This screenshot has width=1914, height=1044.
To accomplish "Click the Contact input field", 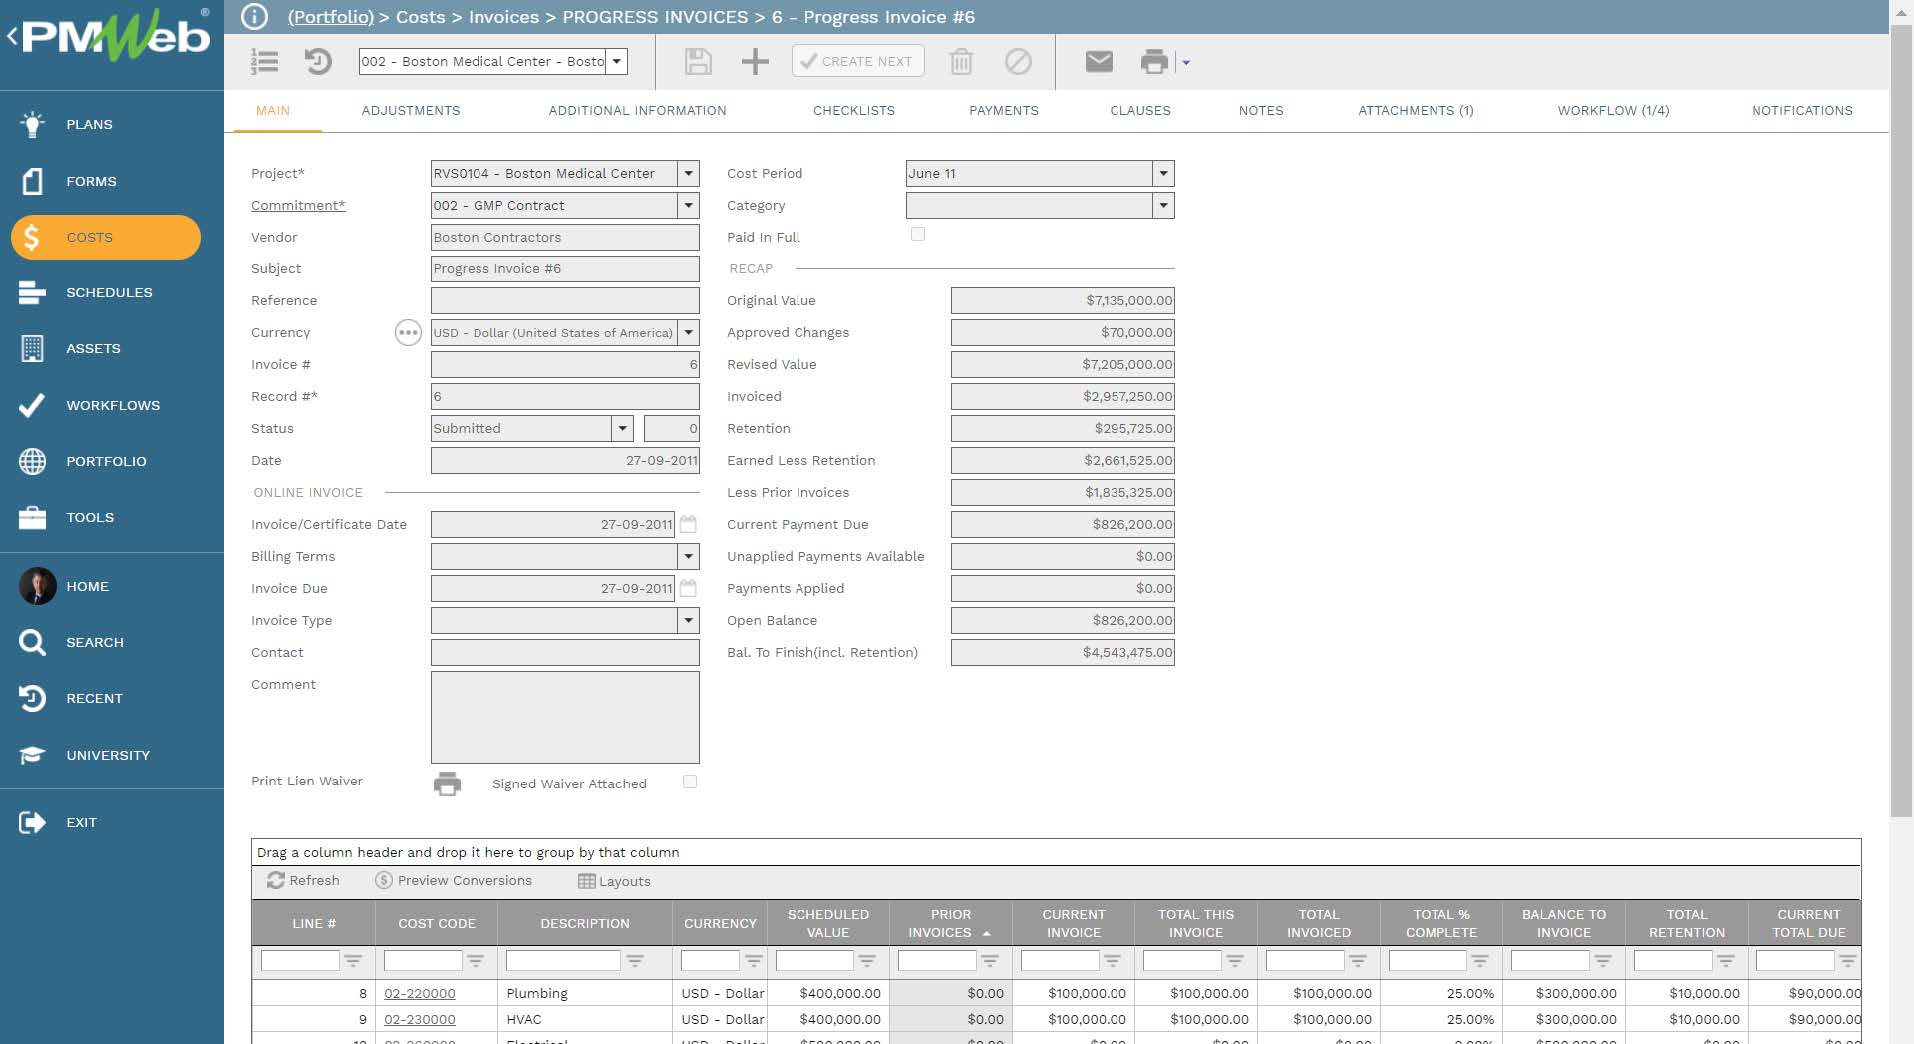I will (565, 652).
